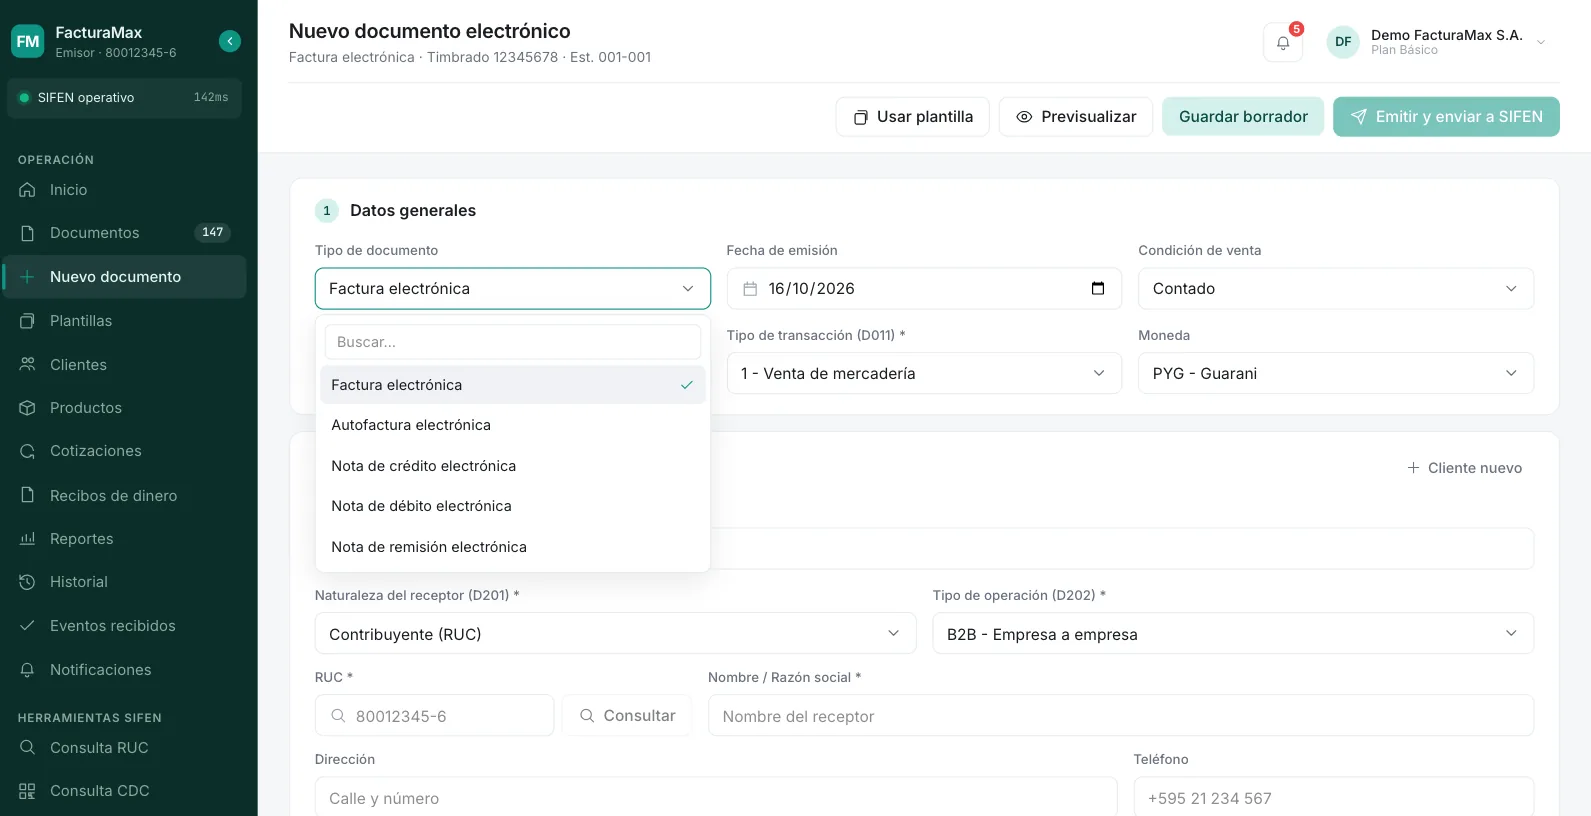1591x816 pixels.
Task: Open Documentos list in the sidebar
Action: coord(124,233)
